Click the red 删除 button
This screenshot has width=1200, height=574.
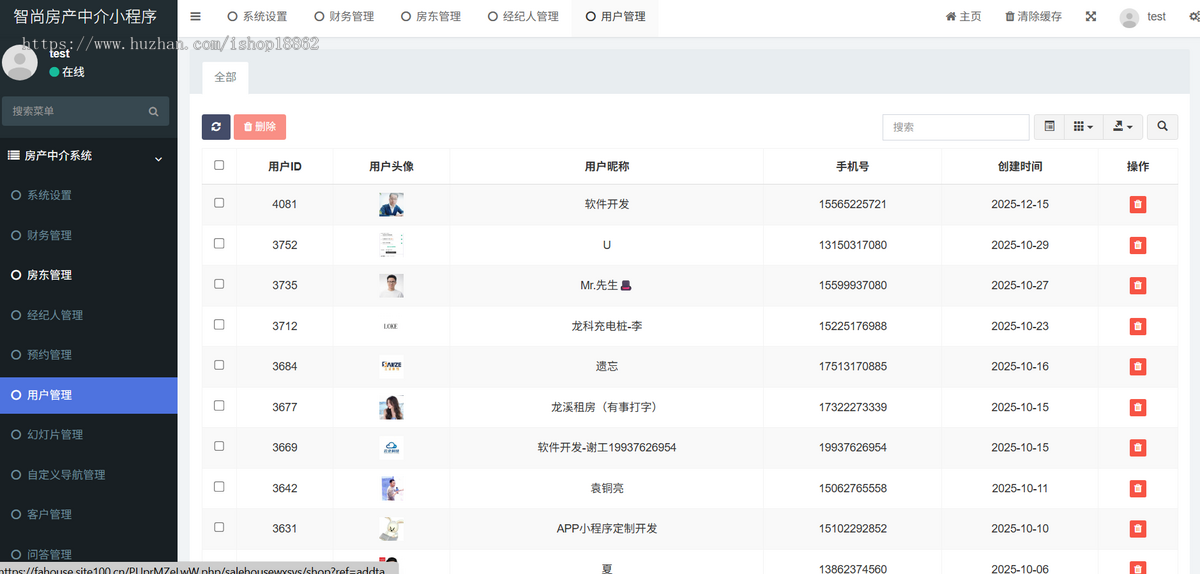(260, 127)
